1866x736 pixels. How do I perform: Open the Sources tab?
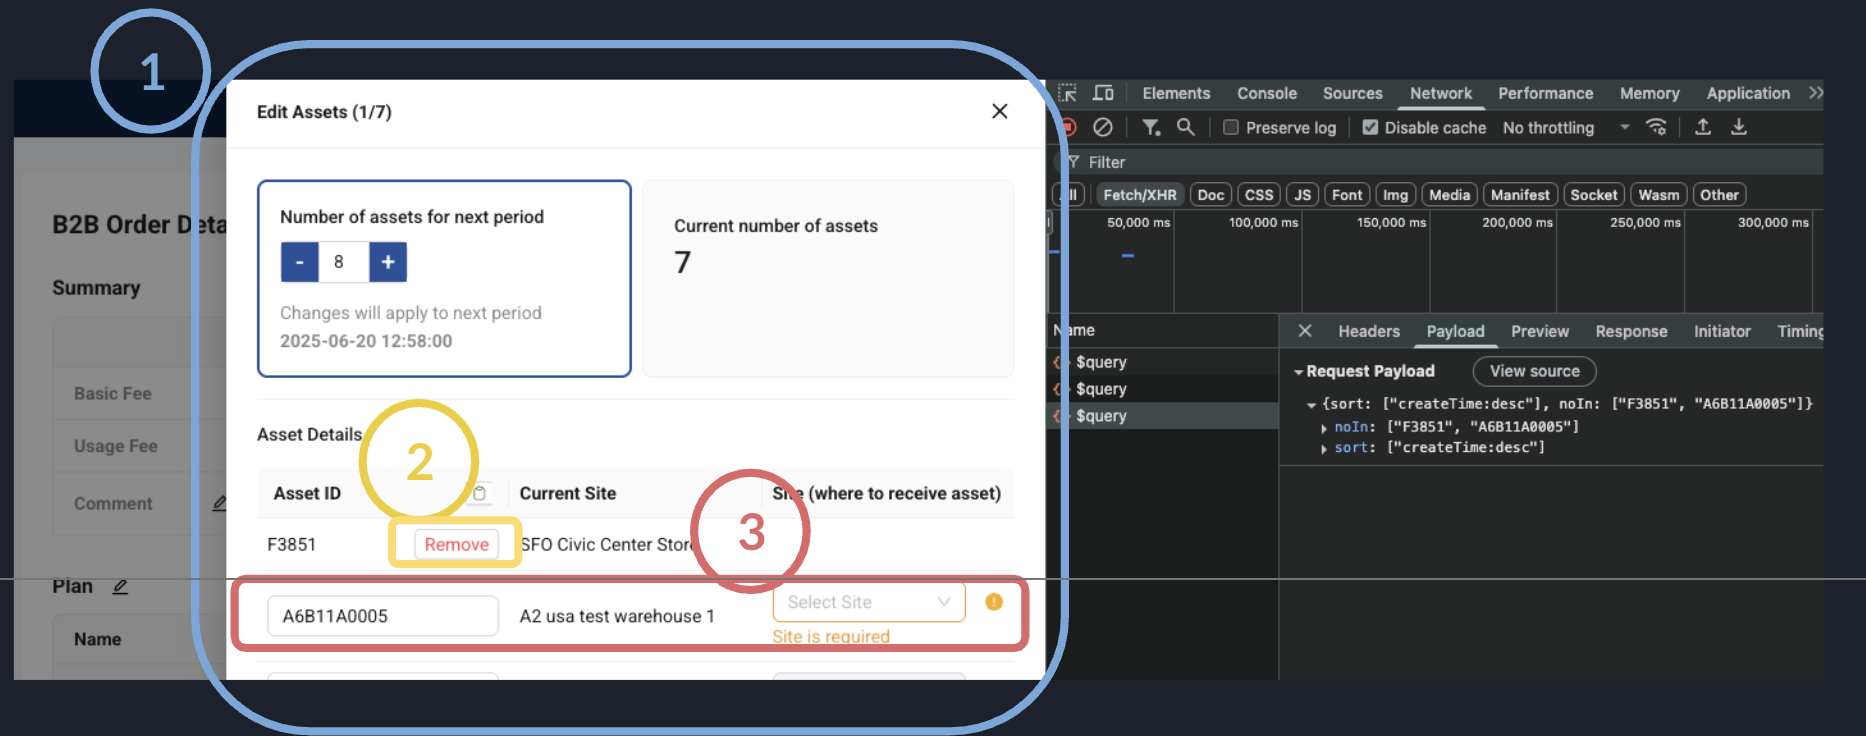pyautogui.click(x=1352, y=93)
